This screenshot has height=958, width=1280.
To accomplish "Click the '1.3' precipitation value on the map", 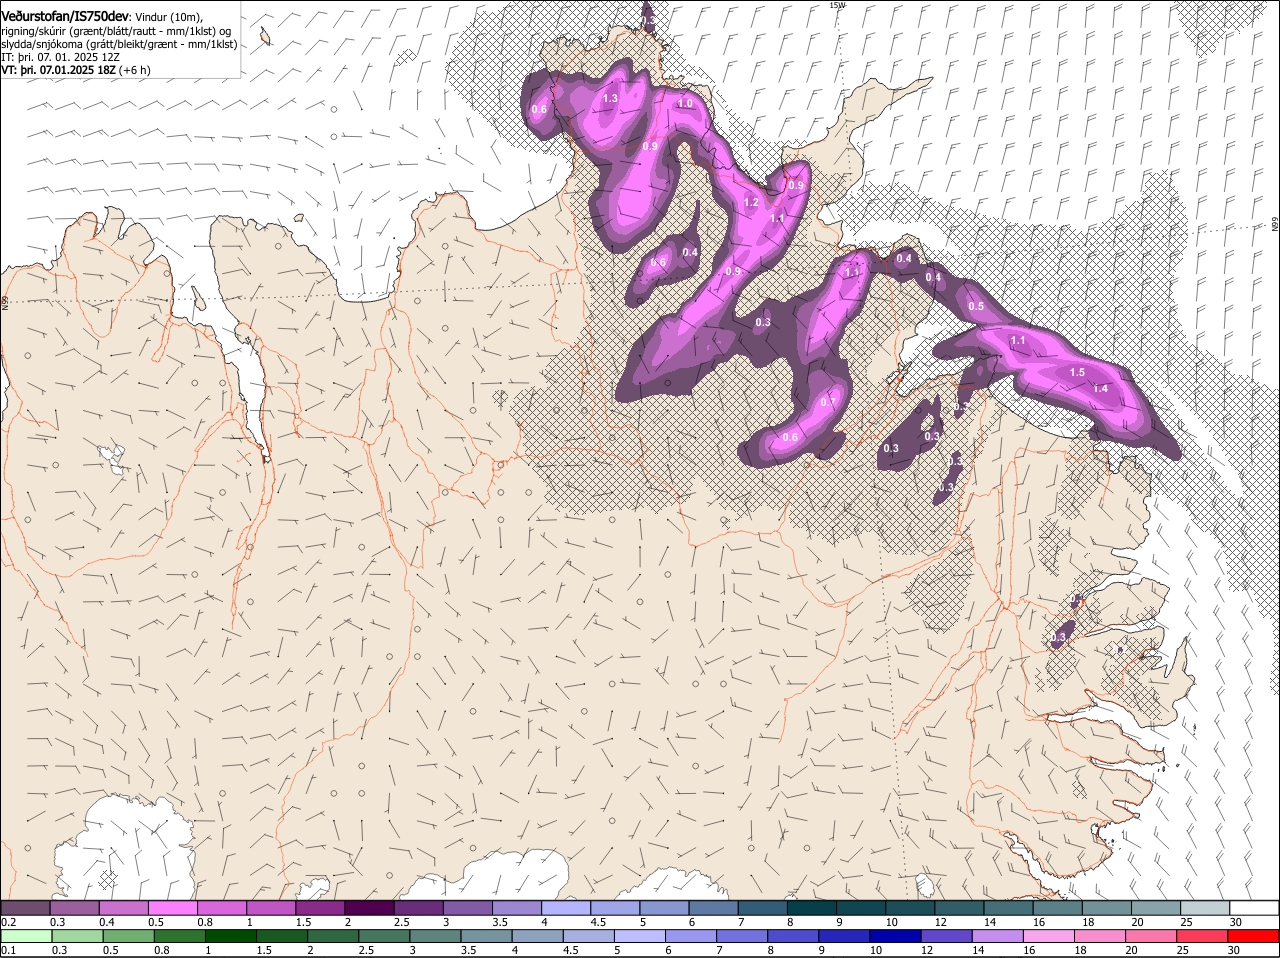I will point(610,98).
